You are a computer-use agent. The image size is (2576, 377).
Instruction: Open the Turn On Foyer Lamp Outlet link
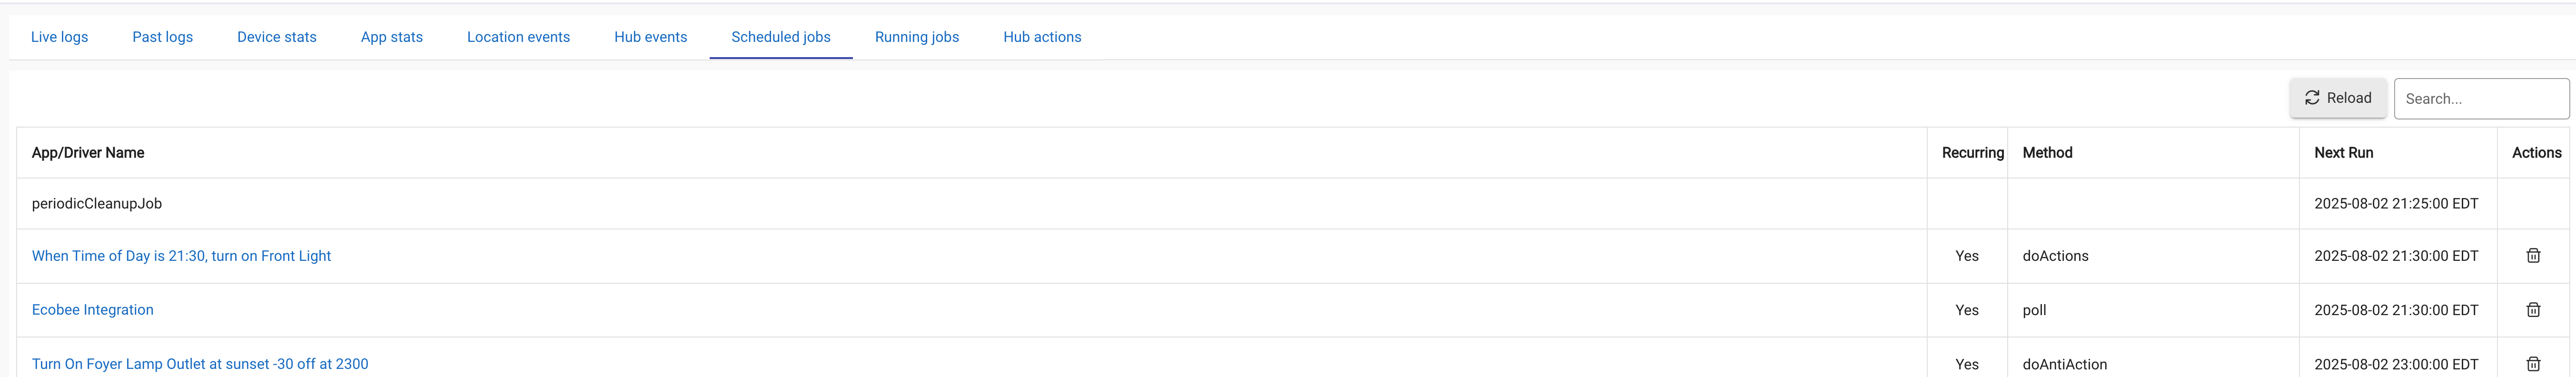(x=200, y=364)
